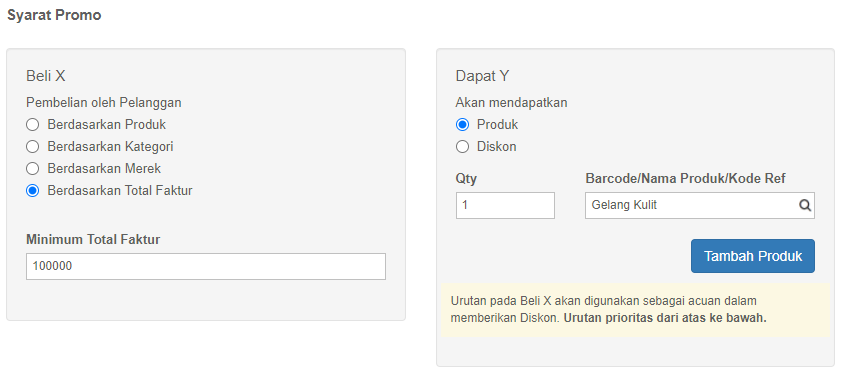Select Berdasarkan Total Faktur radio button

click(x=33, y=191)
